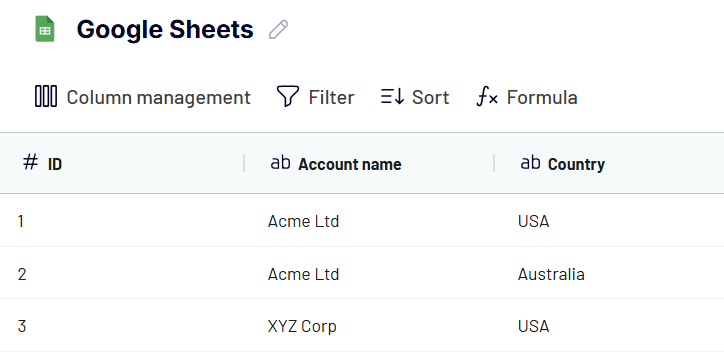Click the green Google Sheets icon
This screenshot has height=360, width=724.
[45, 29]
